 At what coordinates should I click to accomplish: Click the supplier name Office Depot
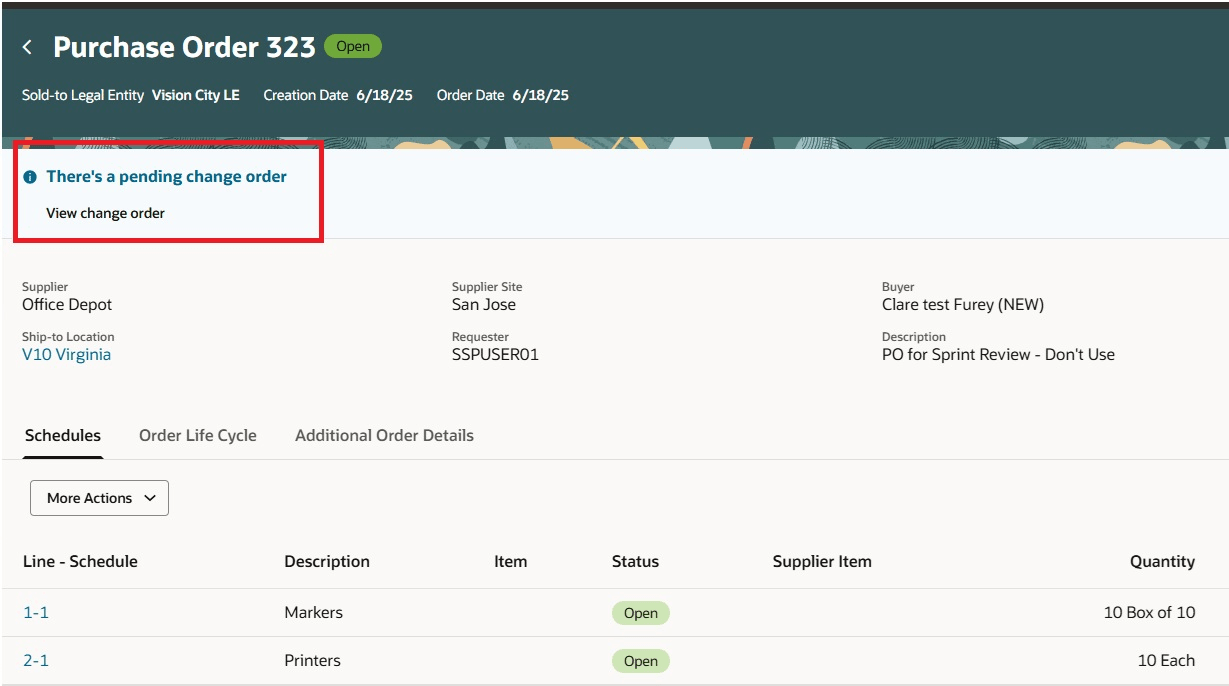pyautogui.click(x=67, y=304)
